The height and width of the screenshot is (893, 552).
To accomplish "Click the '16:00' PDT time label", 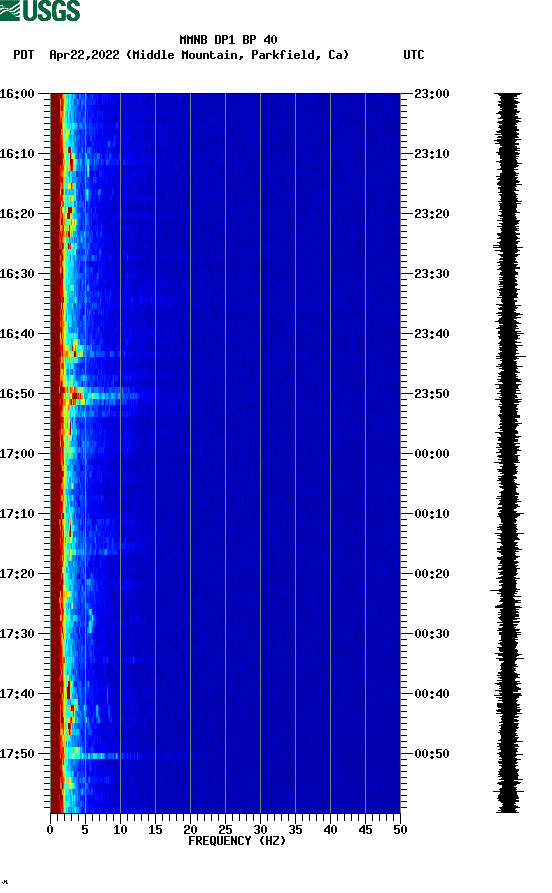I will tap(17, 93).
